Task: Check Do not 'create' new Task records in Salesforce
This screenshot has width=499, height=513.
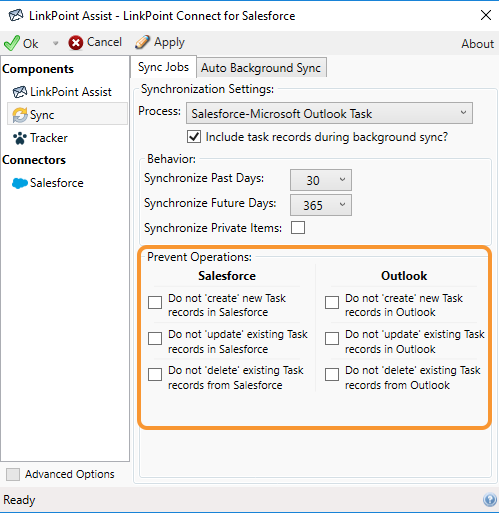Action: 155,302
